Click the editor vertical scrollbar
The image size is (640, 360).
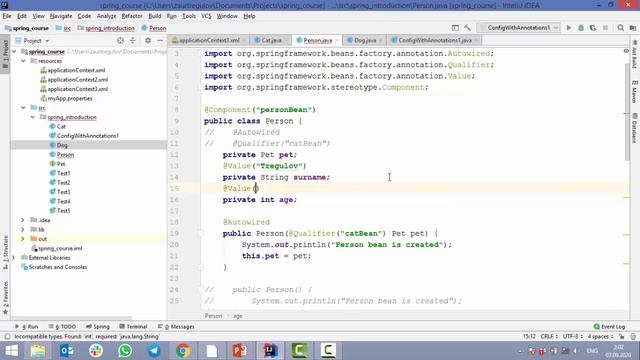click(x=627, y=112)
